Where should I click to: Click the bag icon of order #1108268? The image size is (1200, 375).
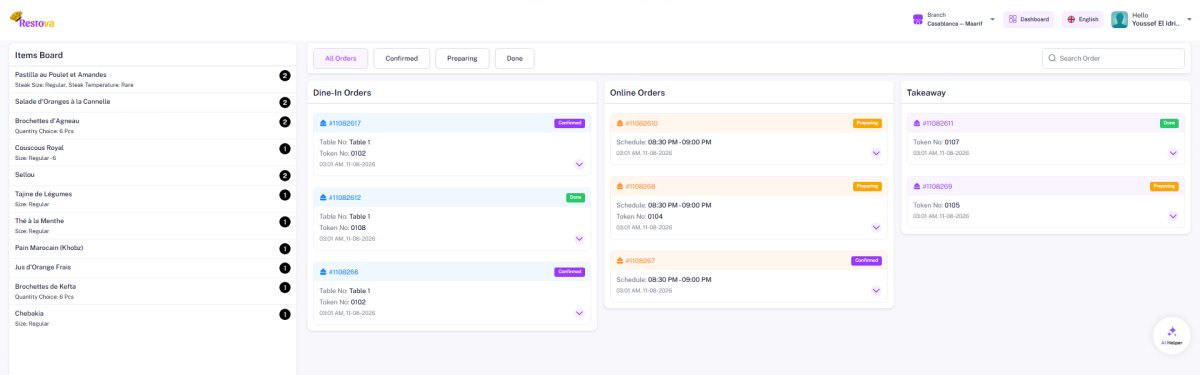[x=620, y=186]
